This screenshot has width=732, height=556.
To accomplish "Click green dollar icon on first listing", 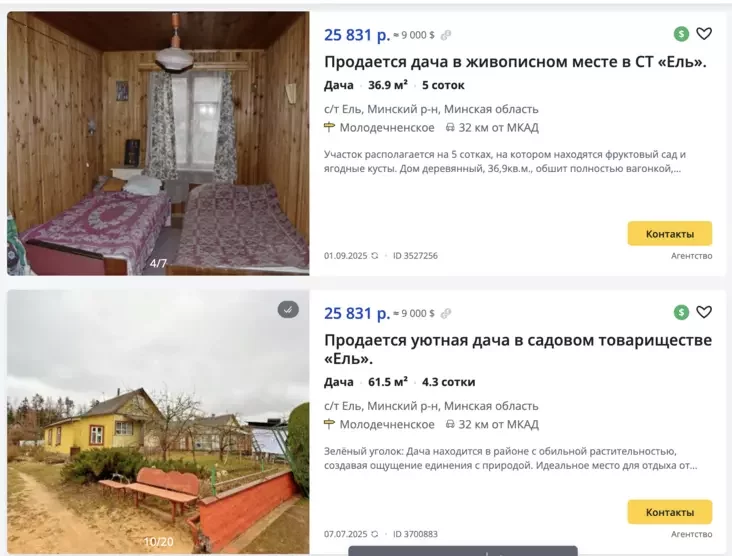I will coord(681,34).
